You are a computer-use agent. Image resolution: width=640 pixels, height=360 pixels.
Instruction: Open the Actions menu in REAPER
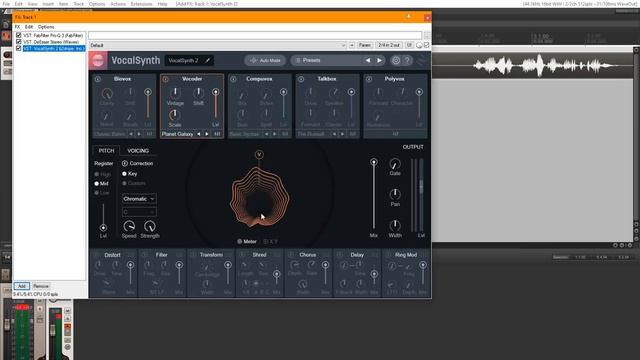click(118, 4)
